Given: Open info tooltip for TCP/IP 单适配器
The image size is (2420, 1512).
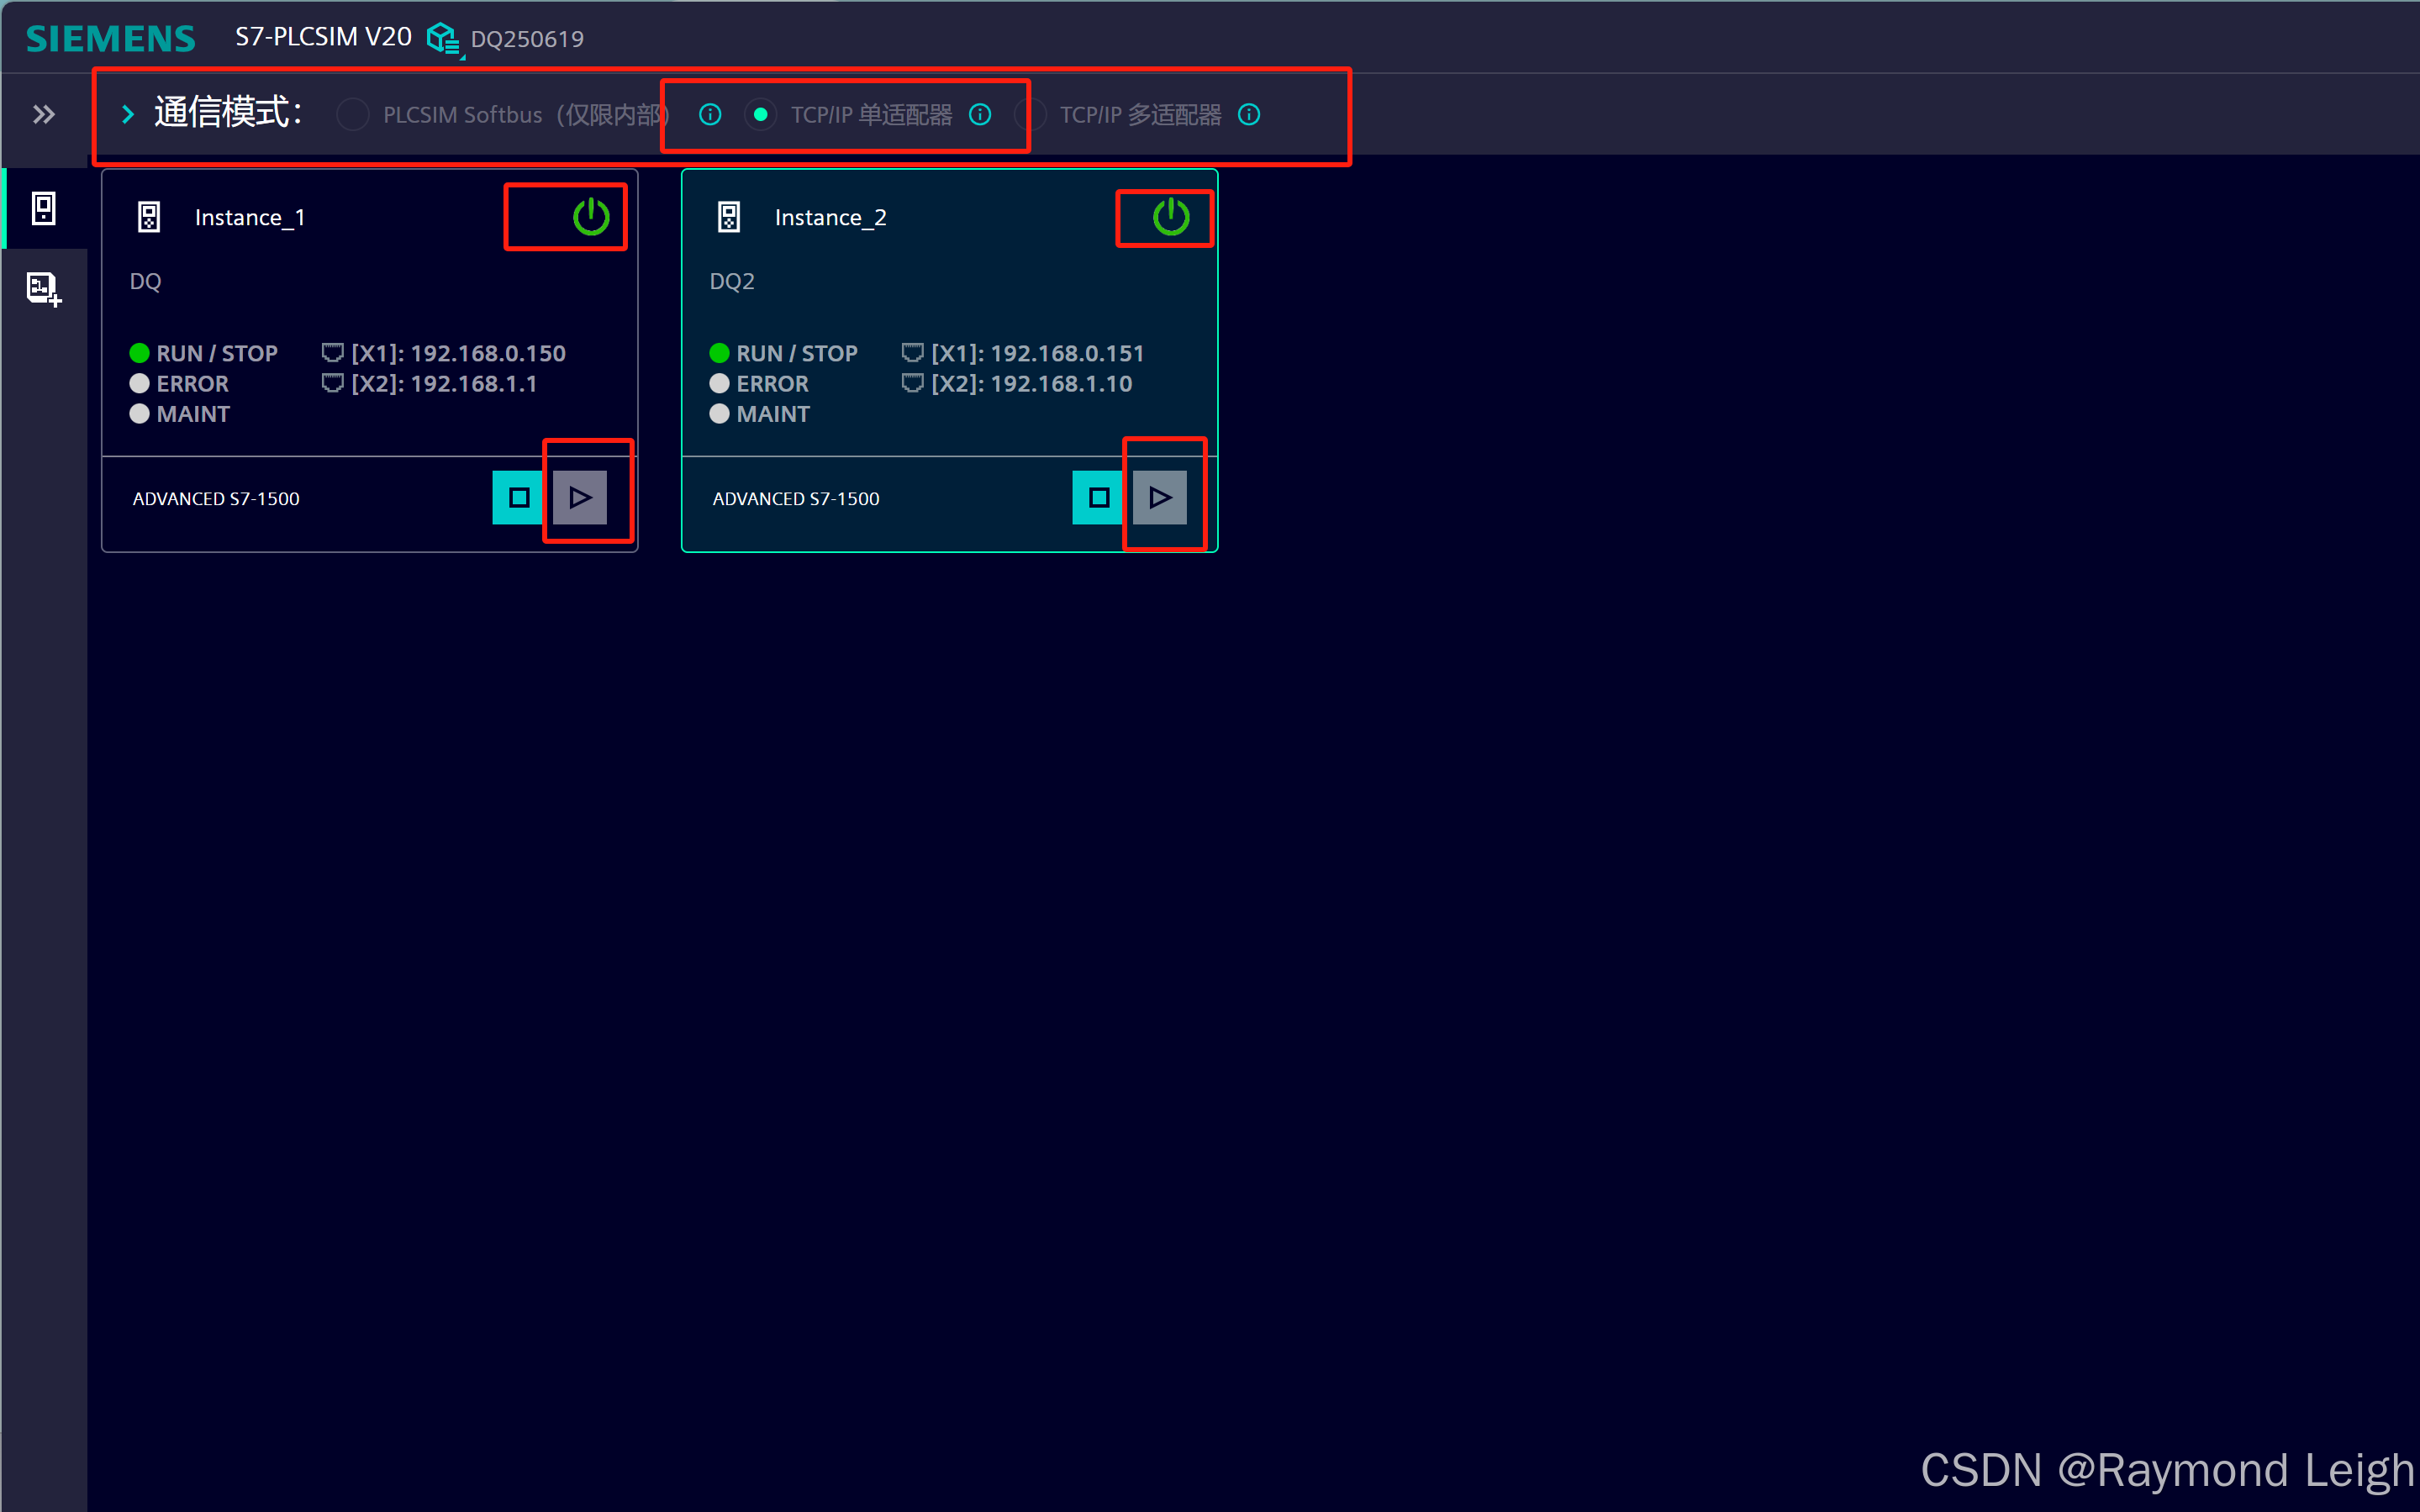Looking at the screenshot, I should click(980, 114).
